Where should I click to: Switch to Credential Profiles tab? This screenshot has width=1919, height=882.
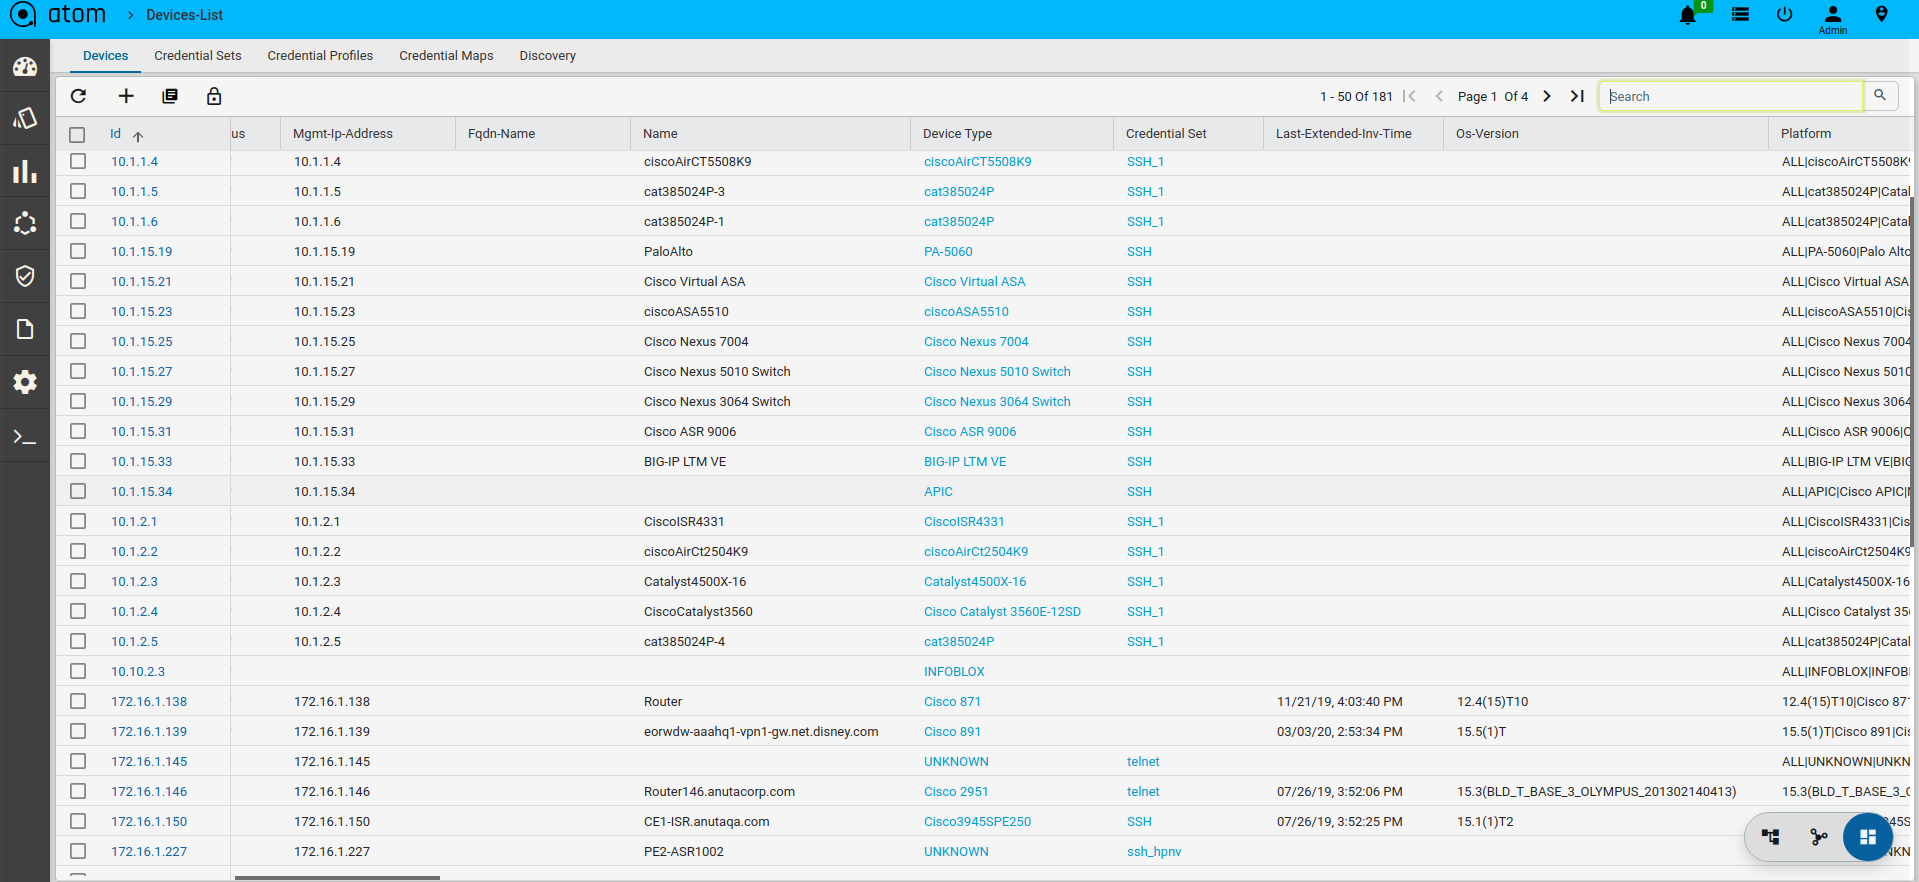[320, 56]
